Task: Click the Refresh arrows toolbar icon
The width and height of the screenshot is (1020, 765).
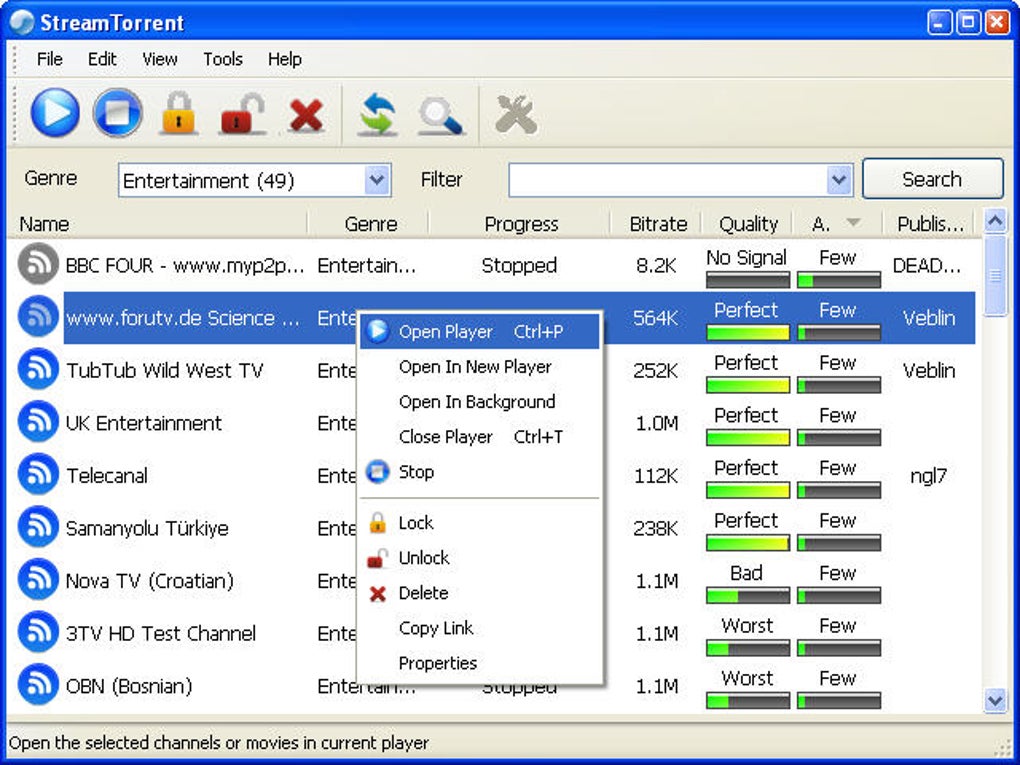Action: (x=378, y=114)
